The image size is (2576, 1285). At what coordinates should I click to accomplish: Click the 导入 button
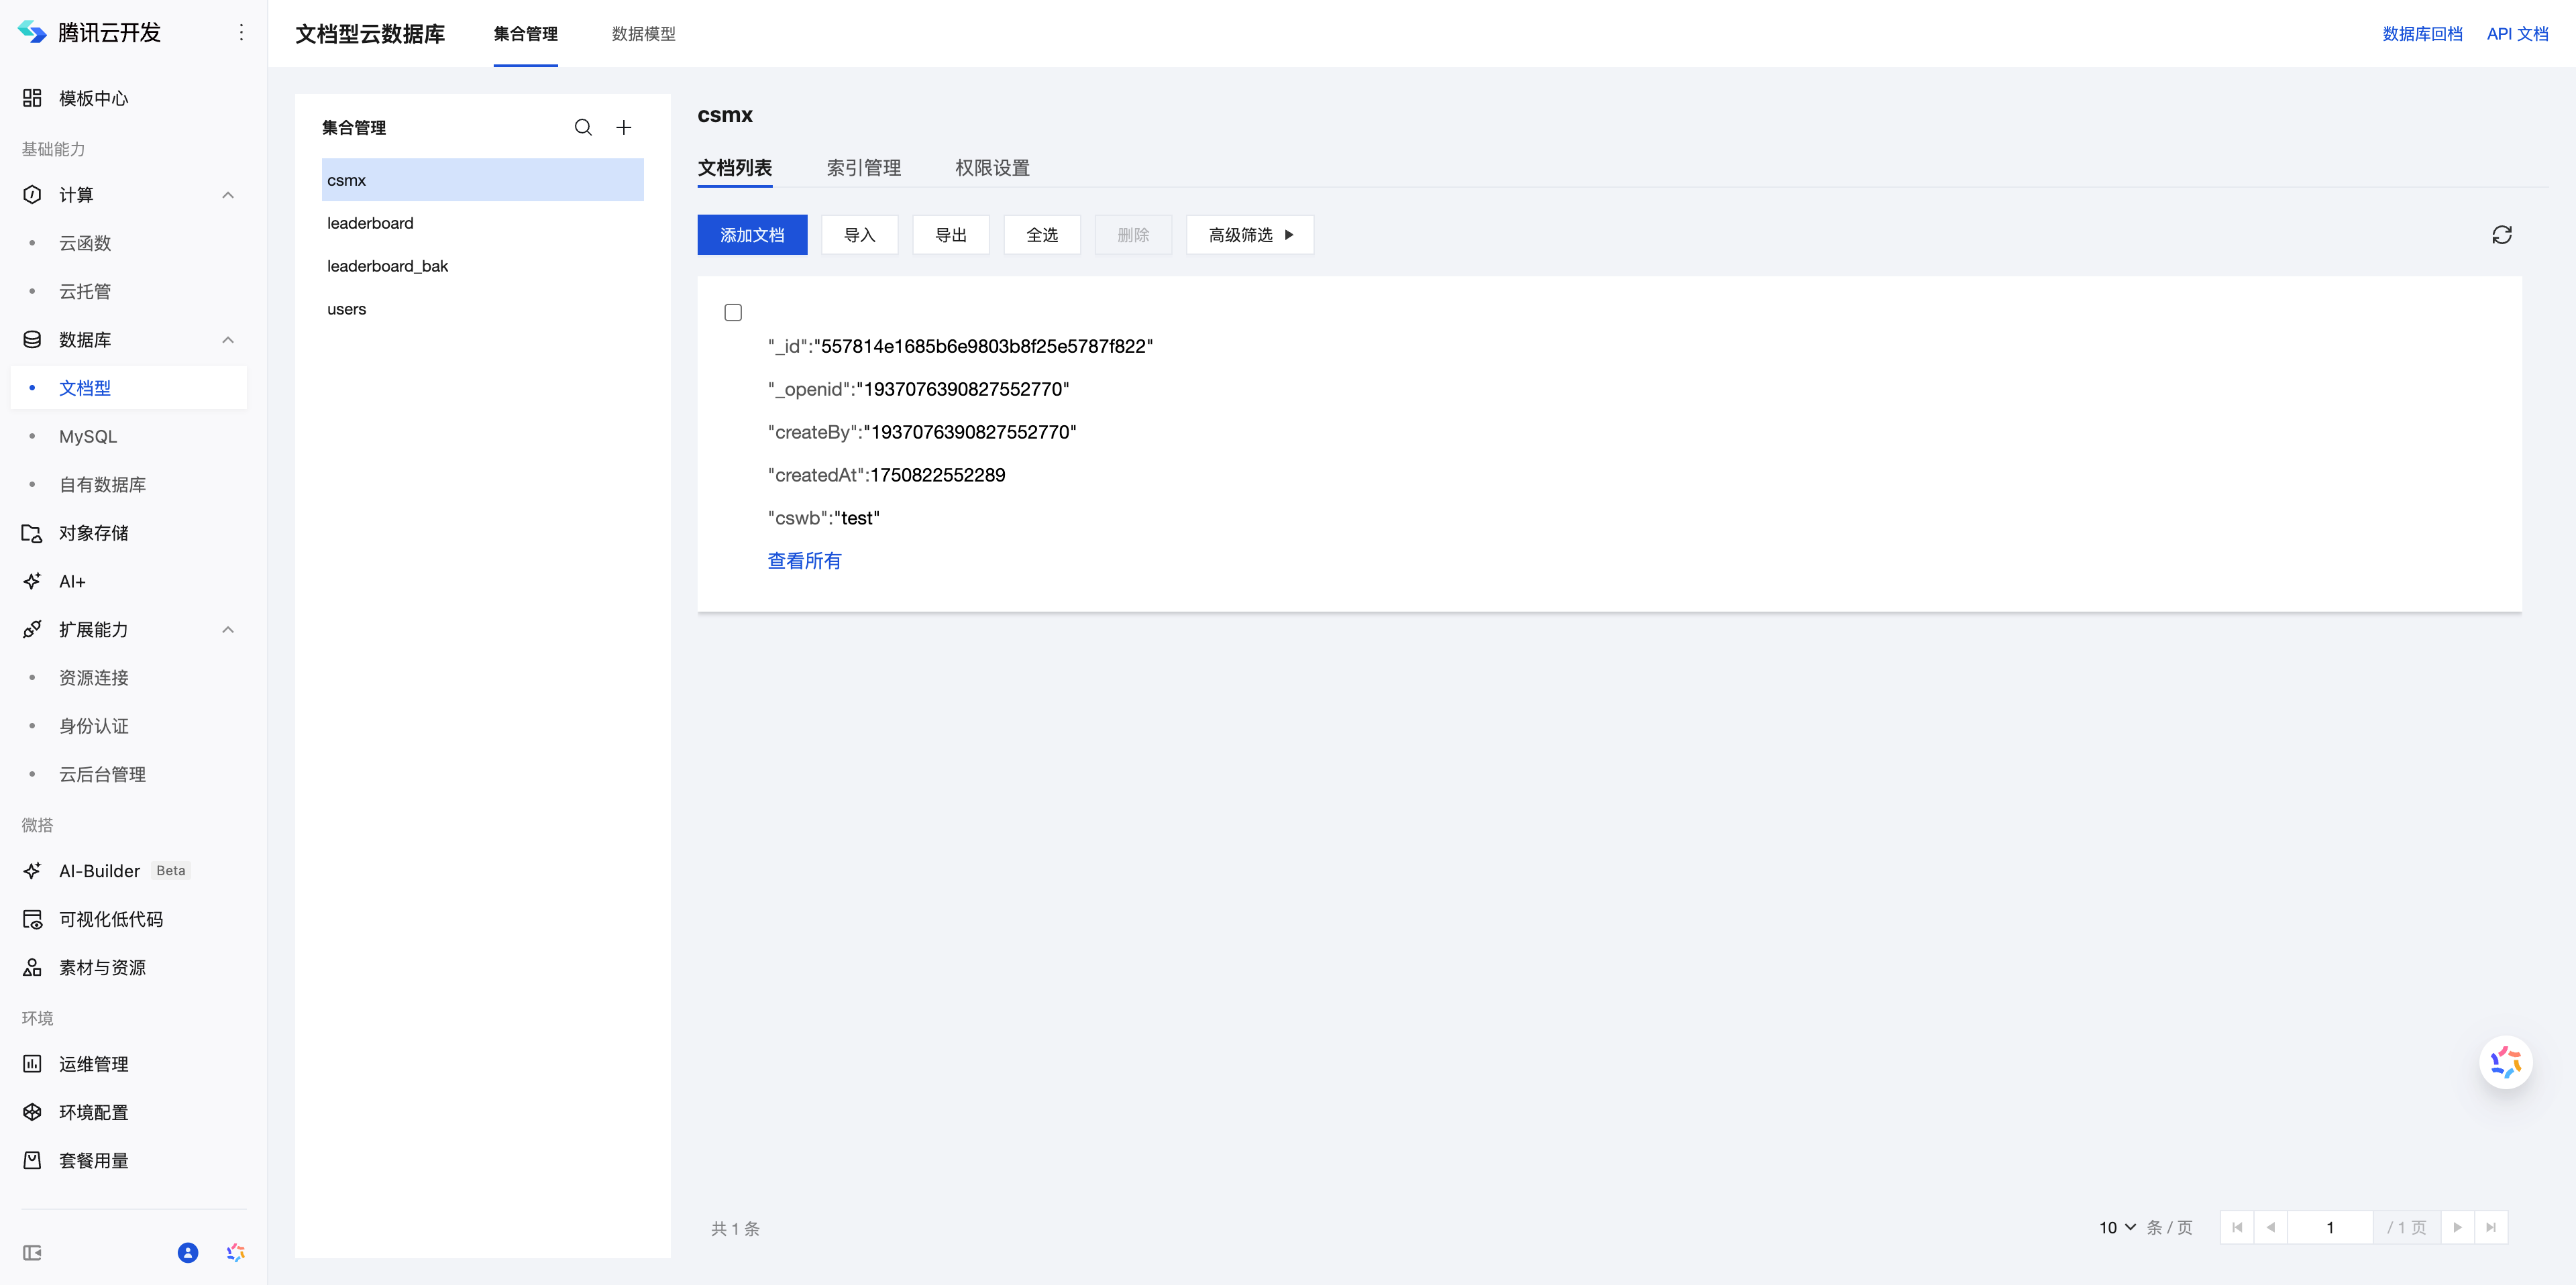click(860, 235)
